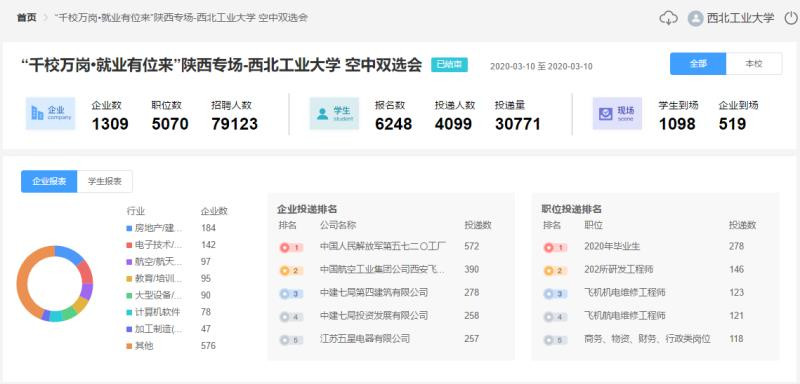
Task: Click rank 5 medal in 职位投递排名
Action: tap(556, 340)
